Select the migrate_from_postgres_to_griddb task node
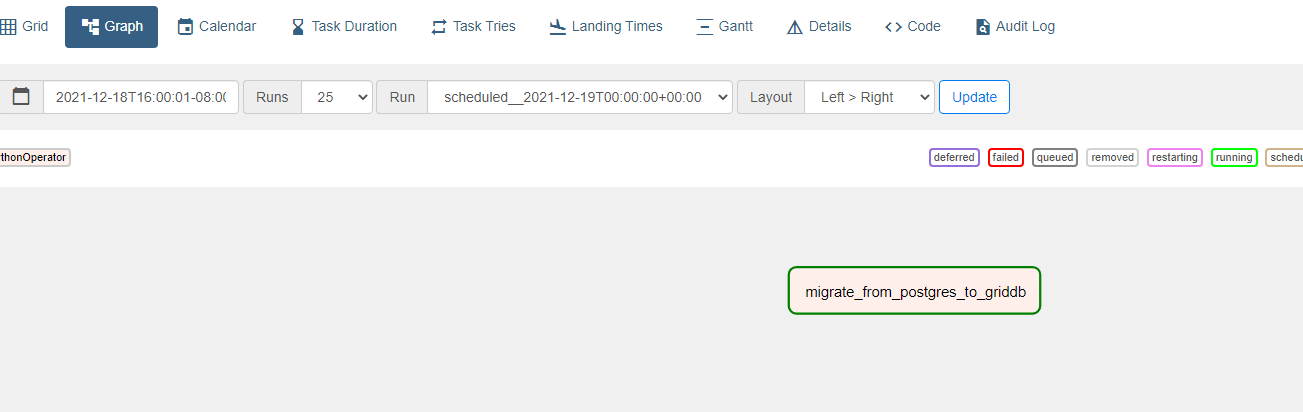The image size is (1303, 412). pyautogui.click(x=914, y=291)
